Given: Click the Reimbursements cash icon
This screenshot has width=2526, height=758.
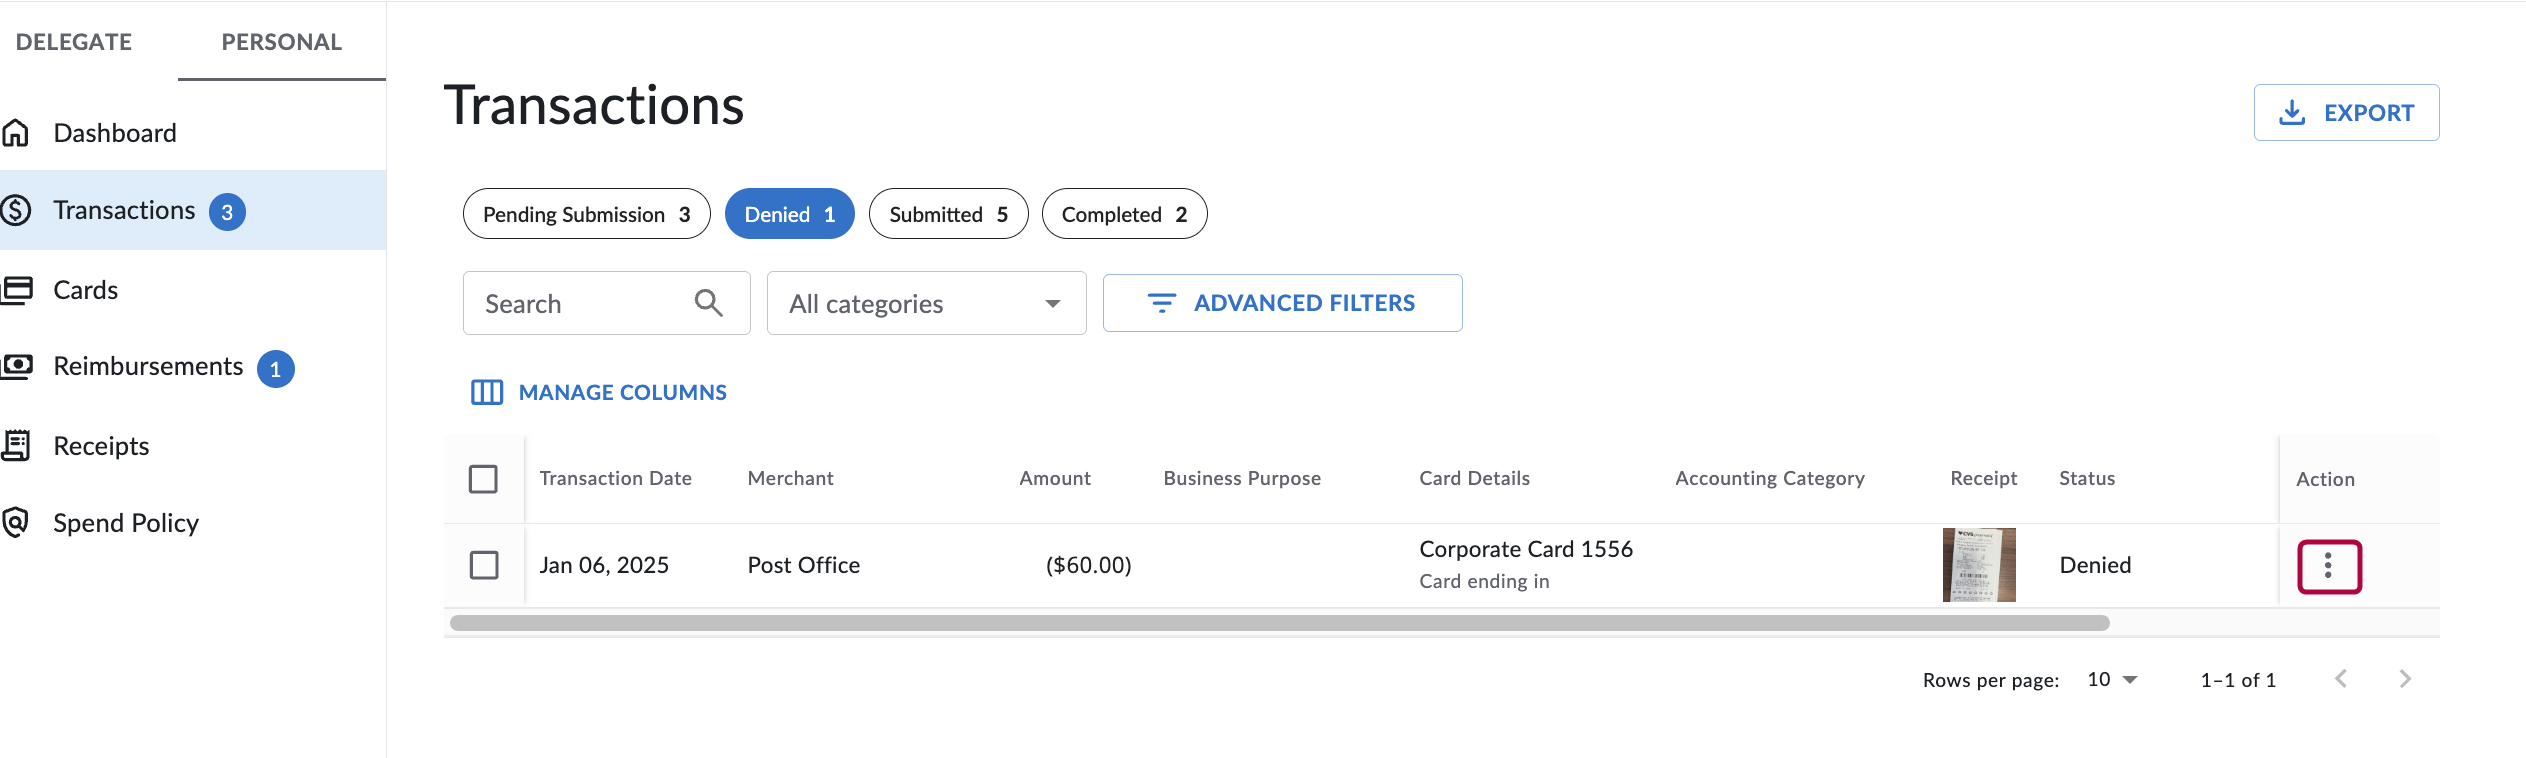Looking at the screenshot, I should pos(16,367).
